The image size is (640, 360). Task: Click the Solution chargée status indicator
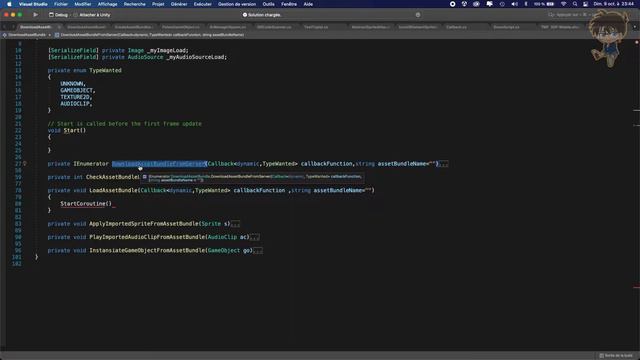click(262, 15)
